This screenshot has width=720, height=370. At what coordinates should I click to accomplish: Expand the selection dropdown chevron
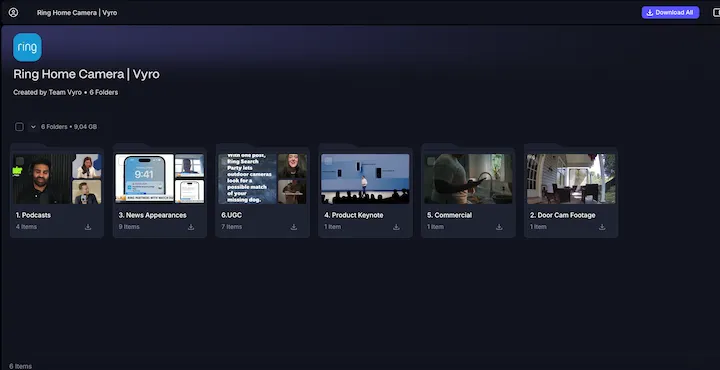(x=33, y=127)
